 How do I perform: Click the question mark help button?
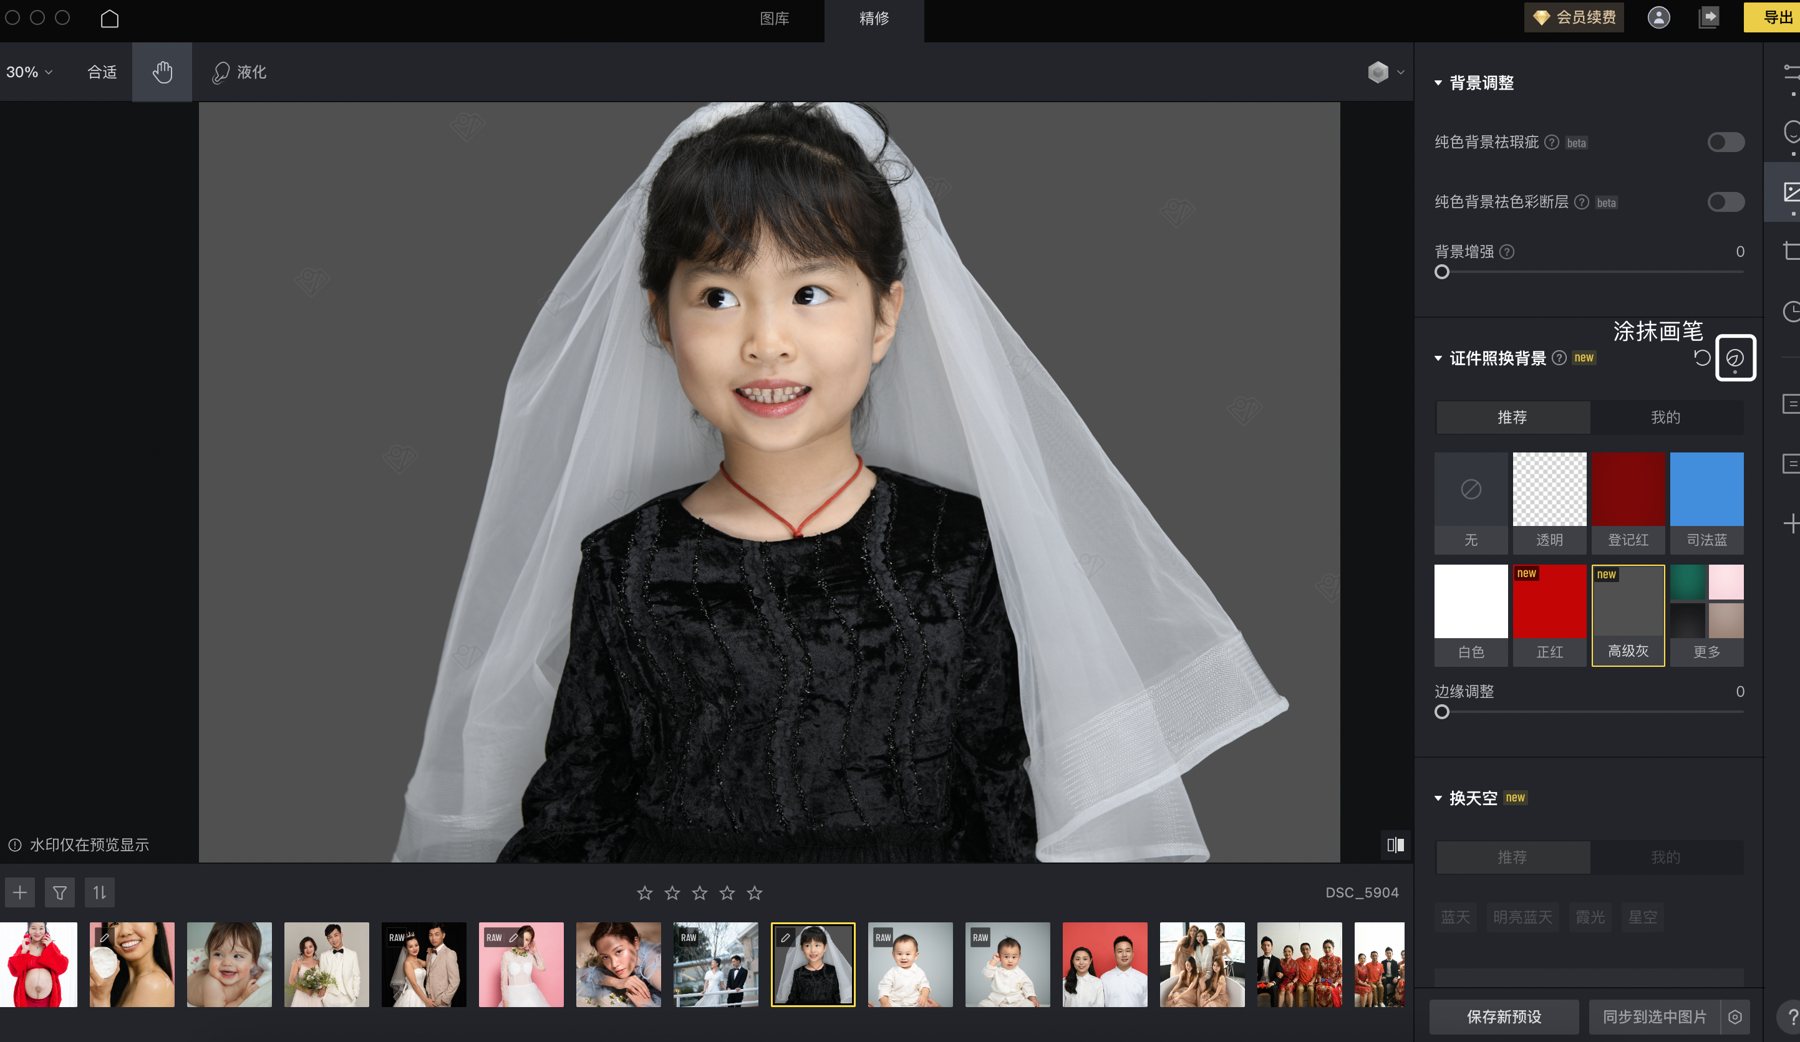[x=1790, y=1018]
